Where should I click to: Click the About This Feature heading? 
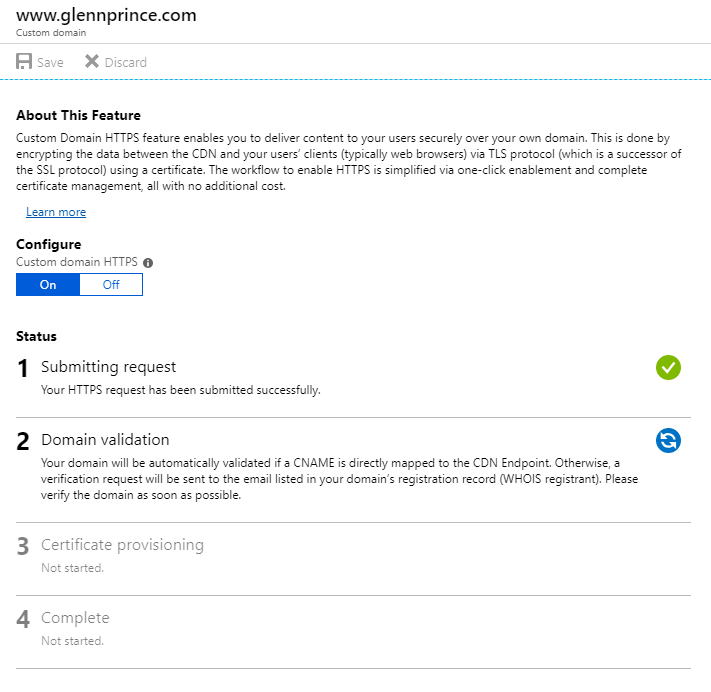(x=78, y=116)
